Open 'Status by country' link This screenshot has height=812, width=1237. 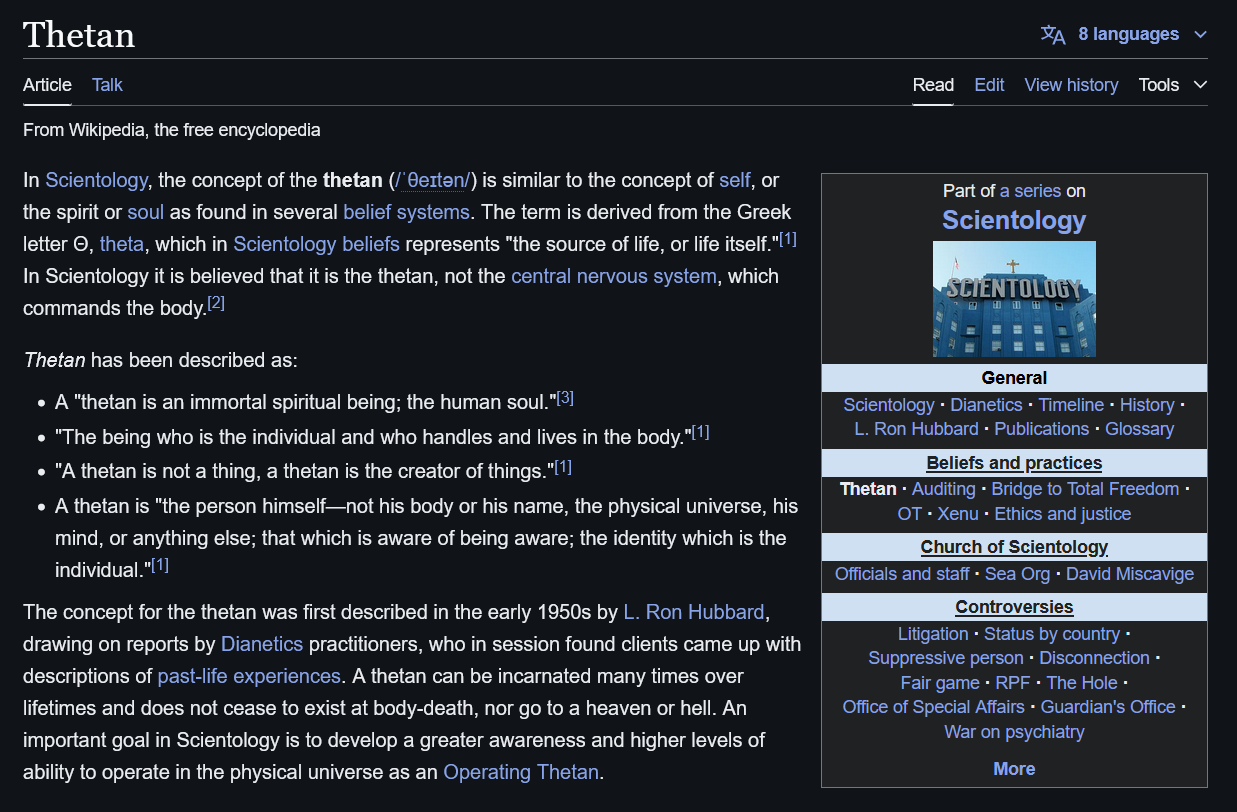point(1052,634)
